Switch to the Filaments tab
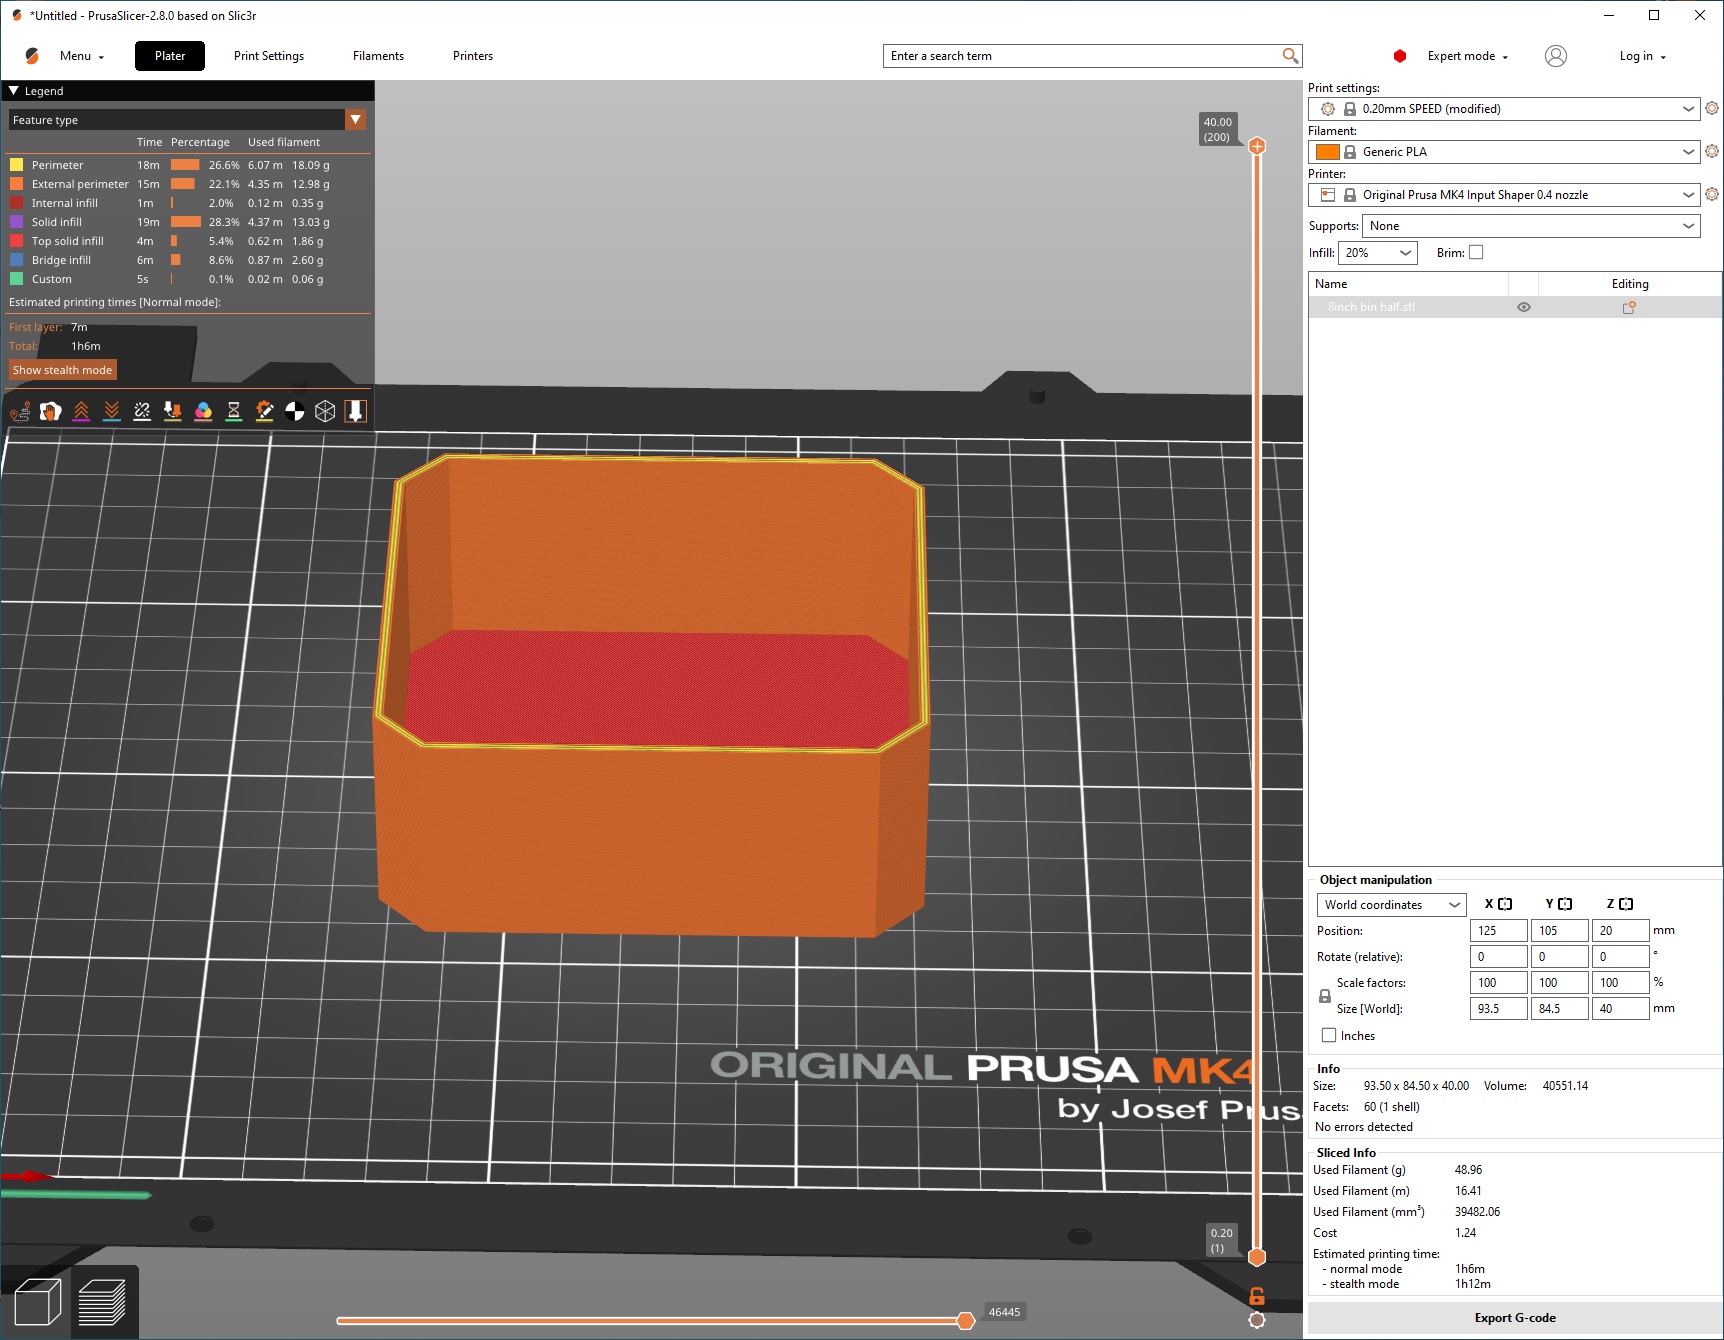Viewport: 1724px width, 1340px height. click(x=378, y=56)
